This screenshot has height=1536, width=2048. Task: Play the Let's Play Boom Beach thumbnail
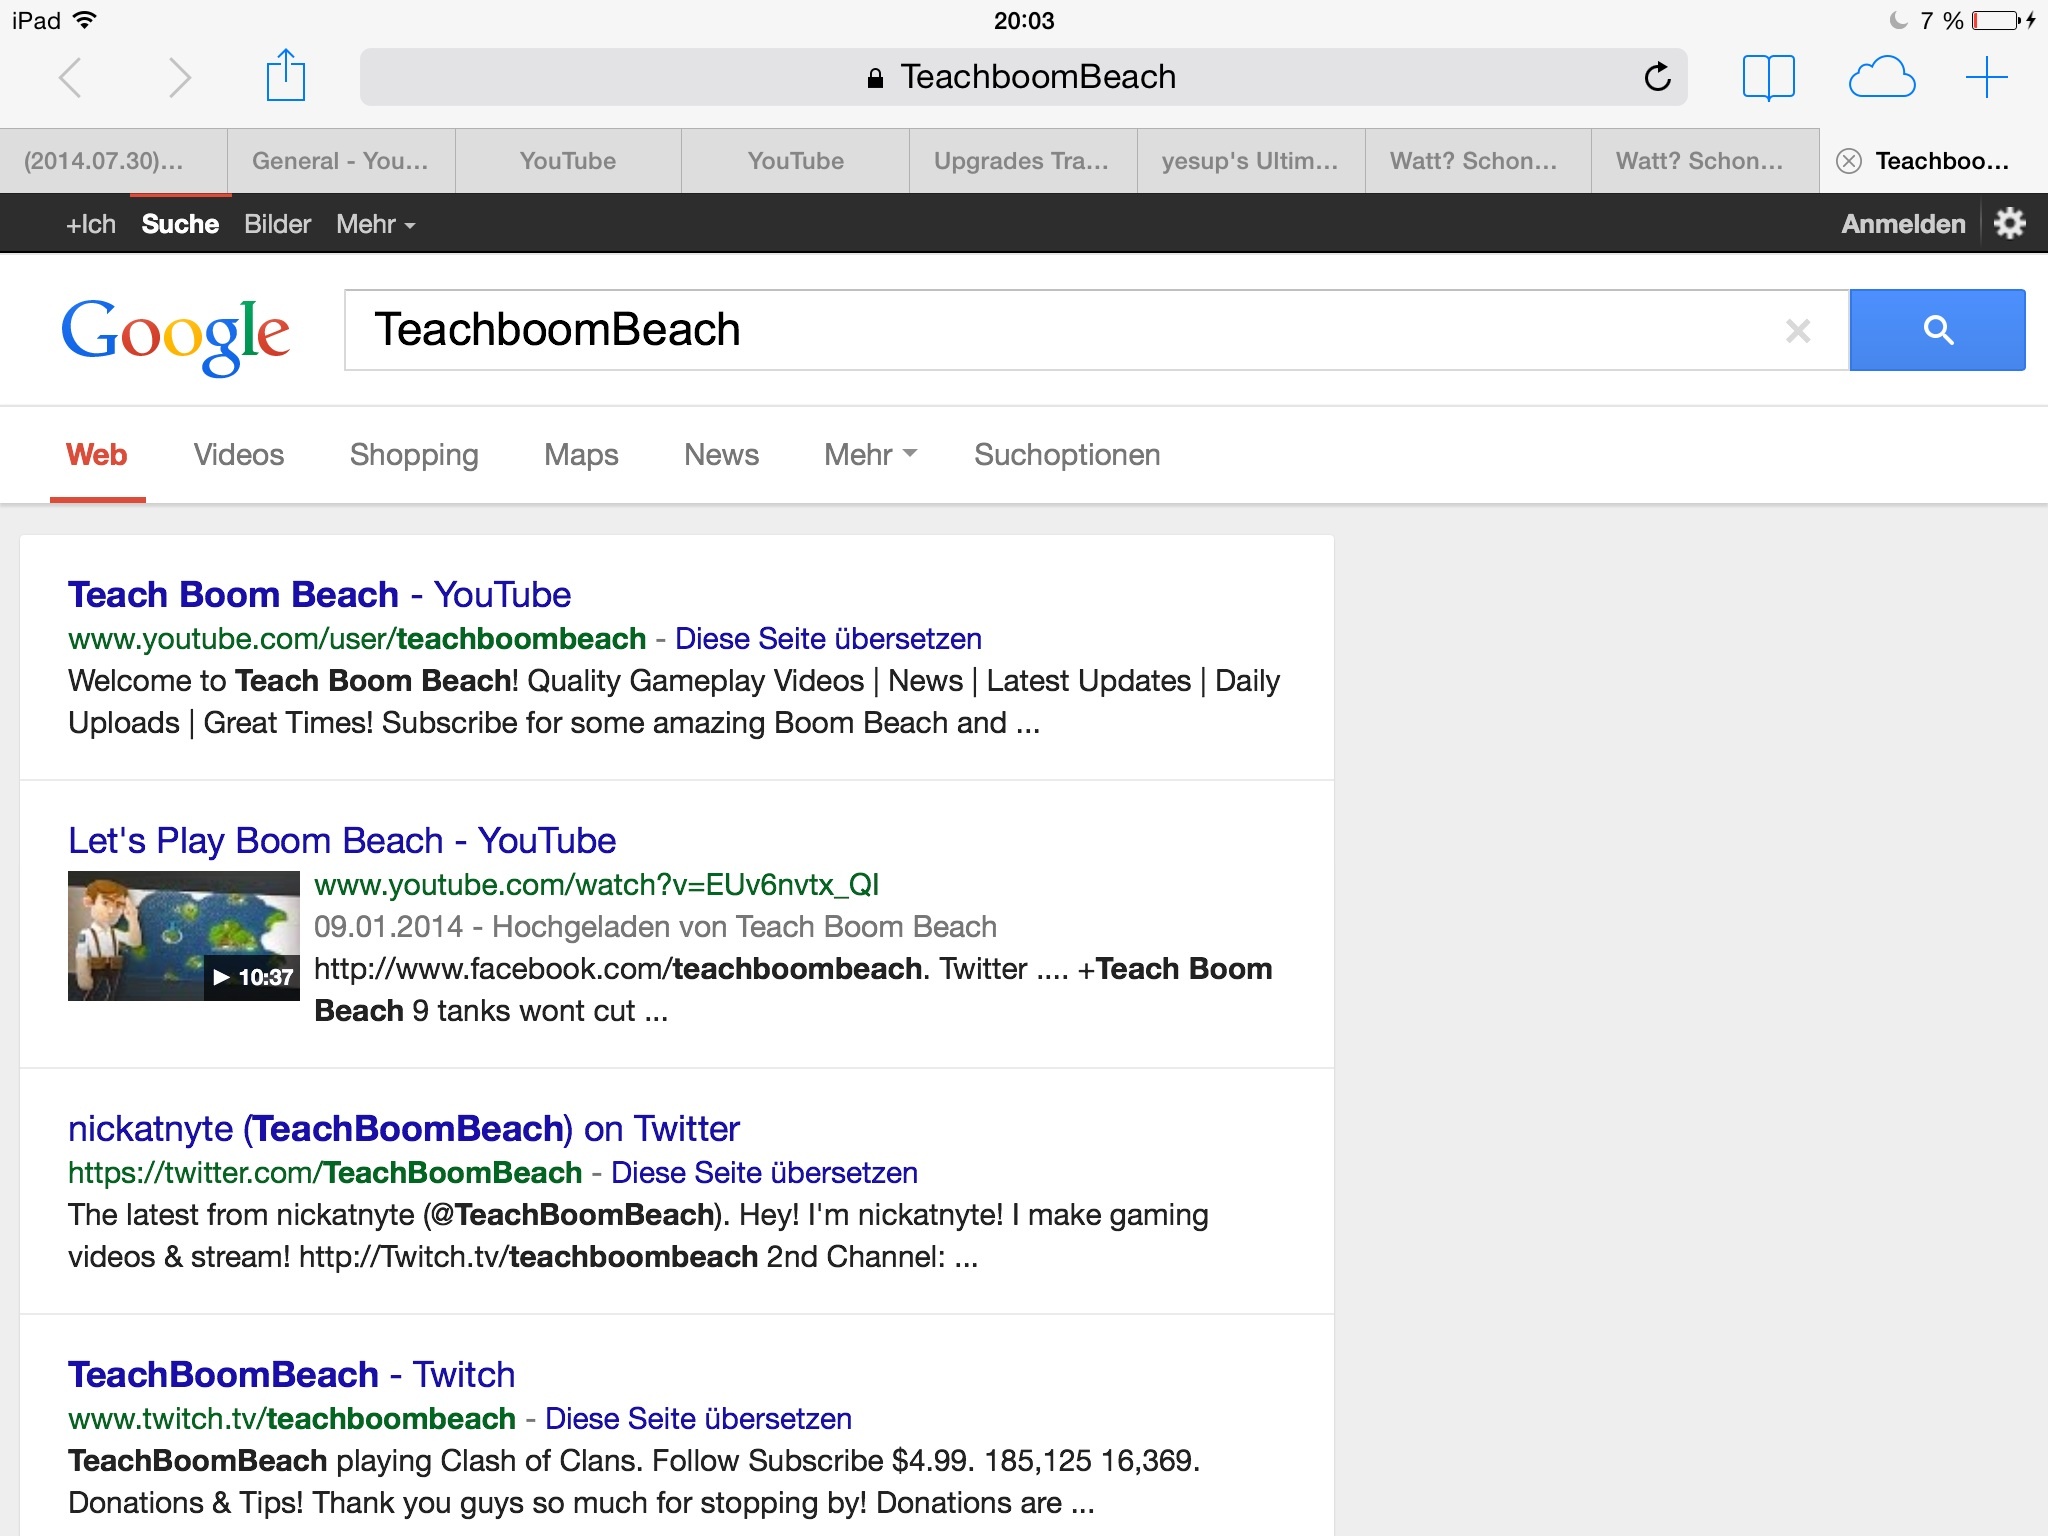pos(184,936)
